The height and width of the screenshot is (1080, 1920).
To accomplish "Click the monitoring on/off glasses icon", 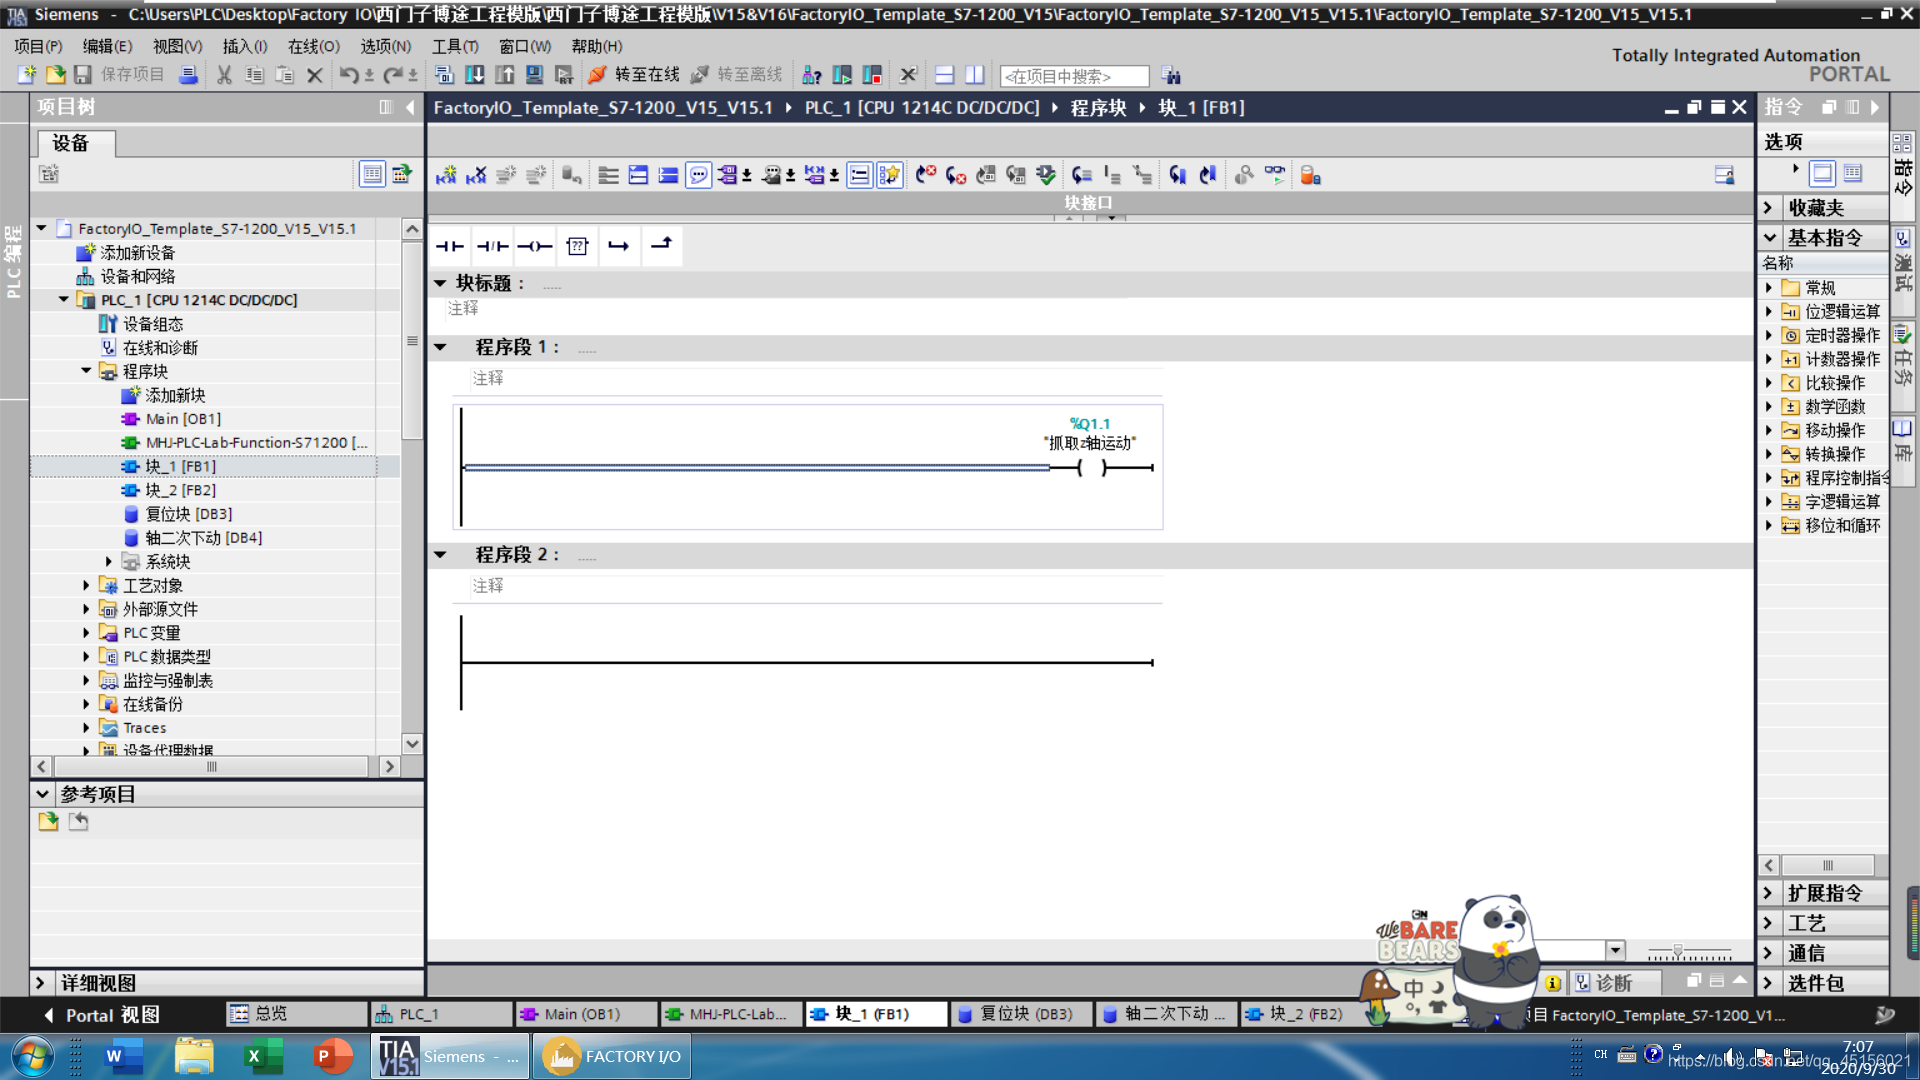I will pos(1274,175).
